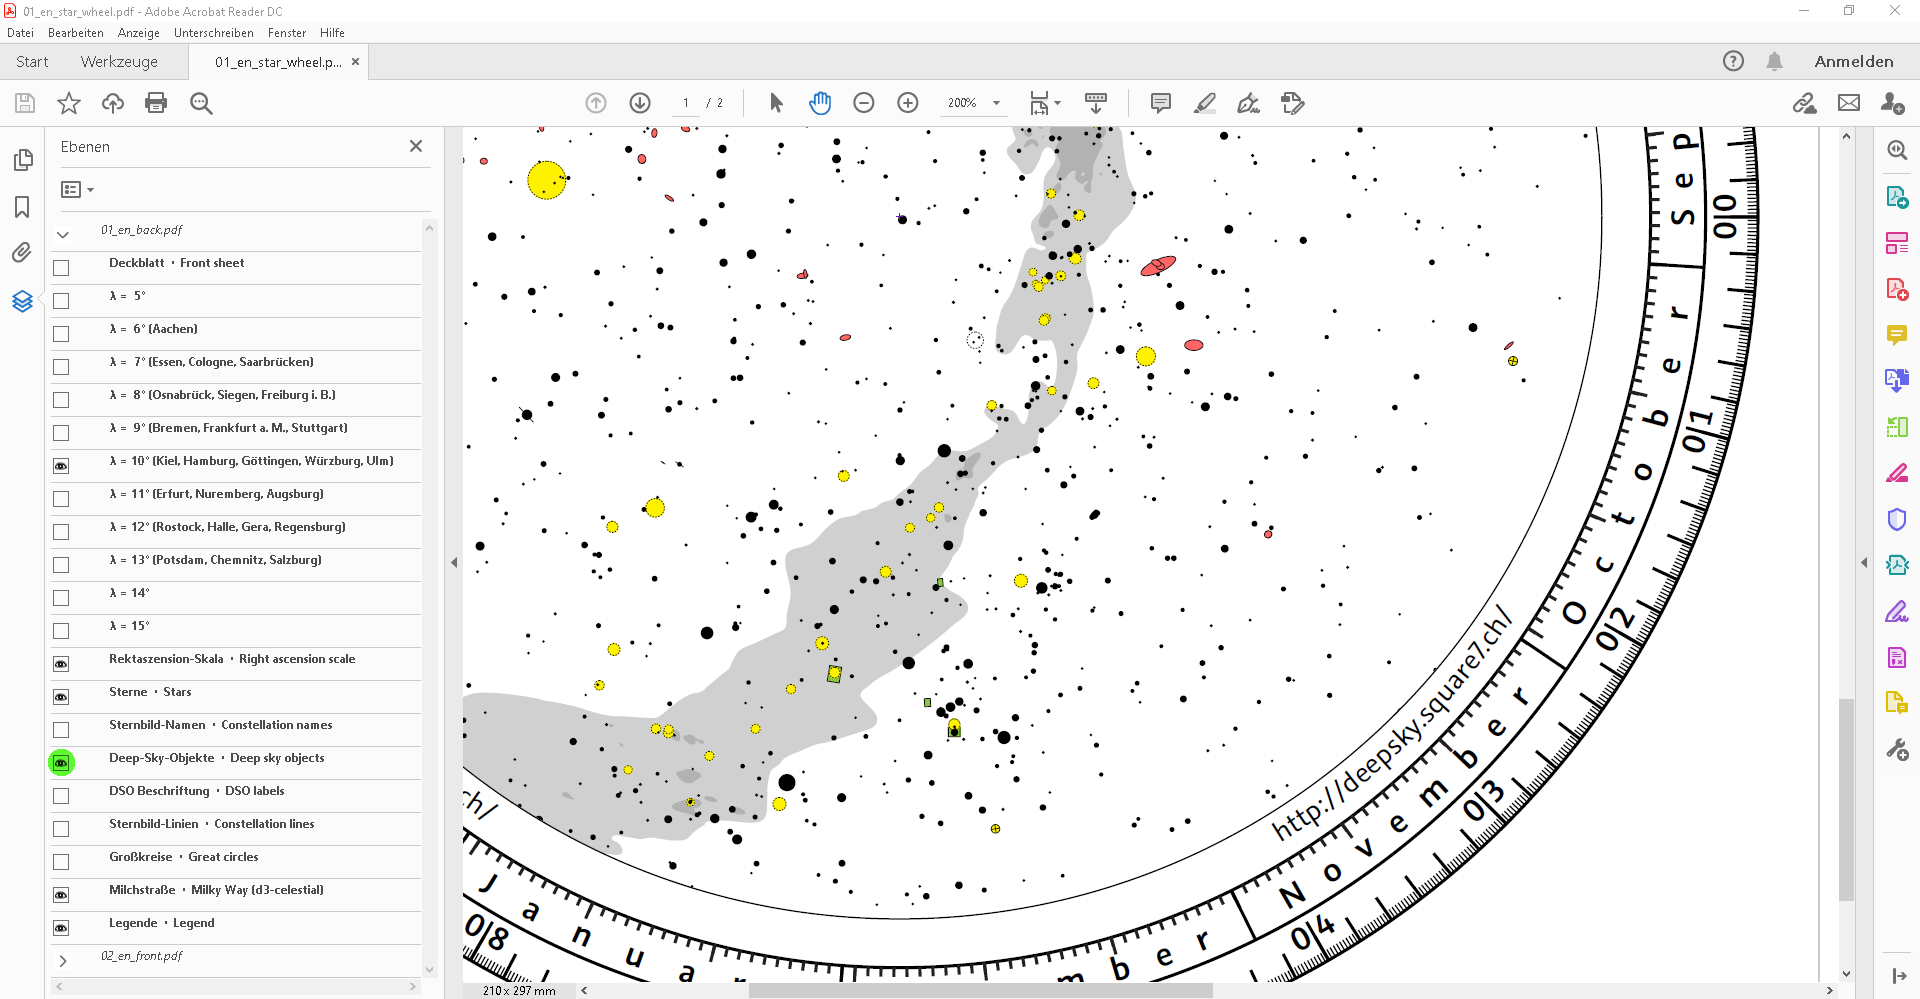
Task: Click the horizontal document scrollbar
Action: (x=980, y=990)
